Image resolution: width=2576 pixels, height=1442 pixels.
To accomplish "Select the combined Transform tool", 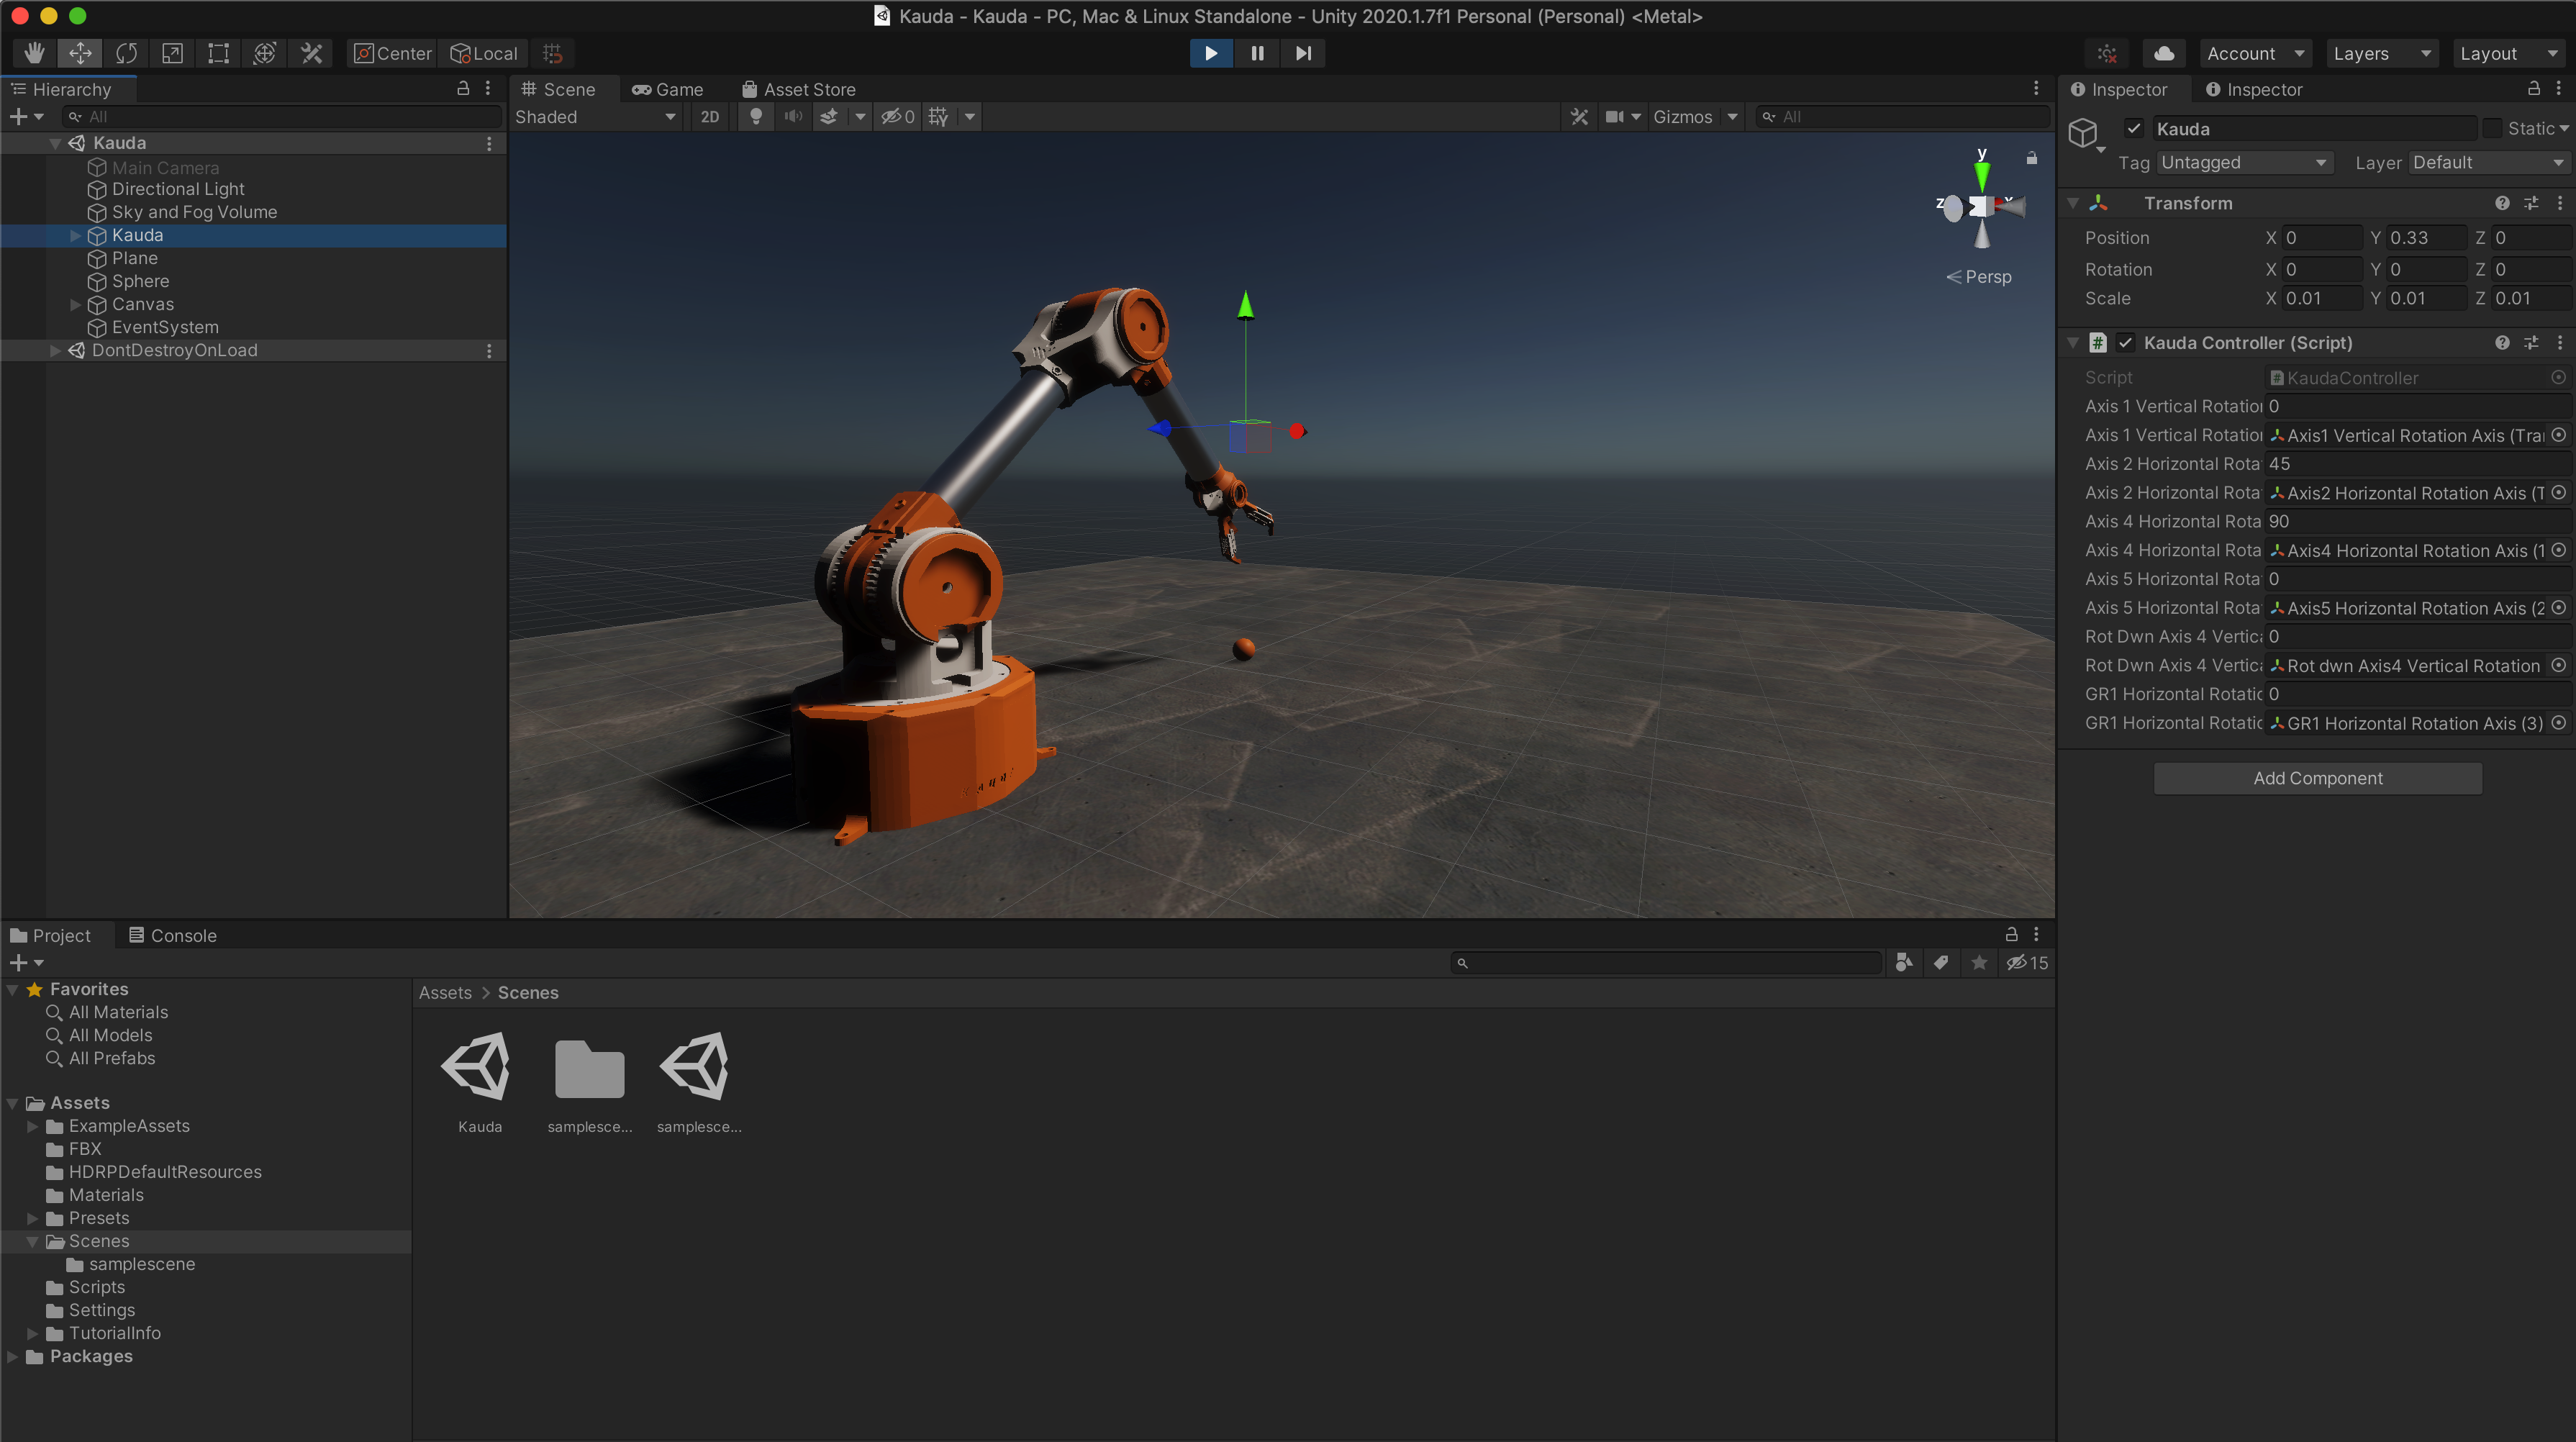I will [x=264, y=53].
